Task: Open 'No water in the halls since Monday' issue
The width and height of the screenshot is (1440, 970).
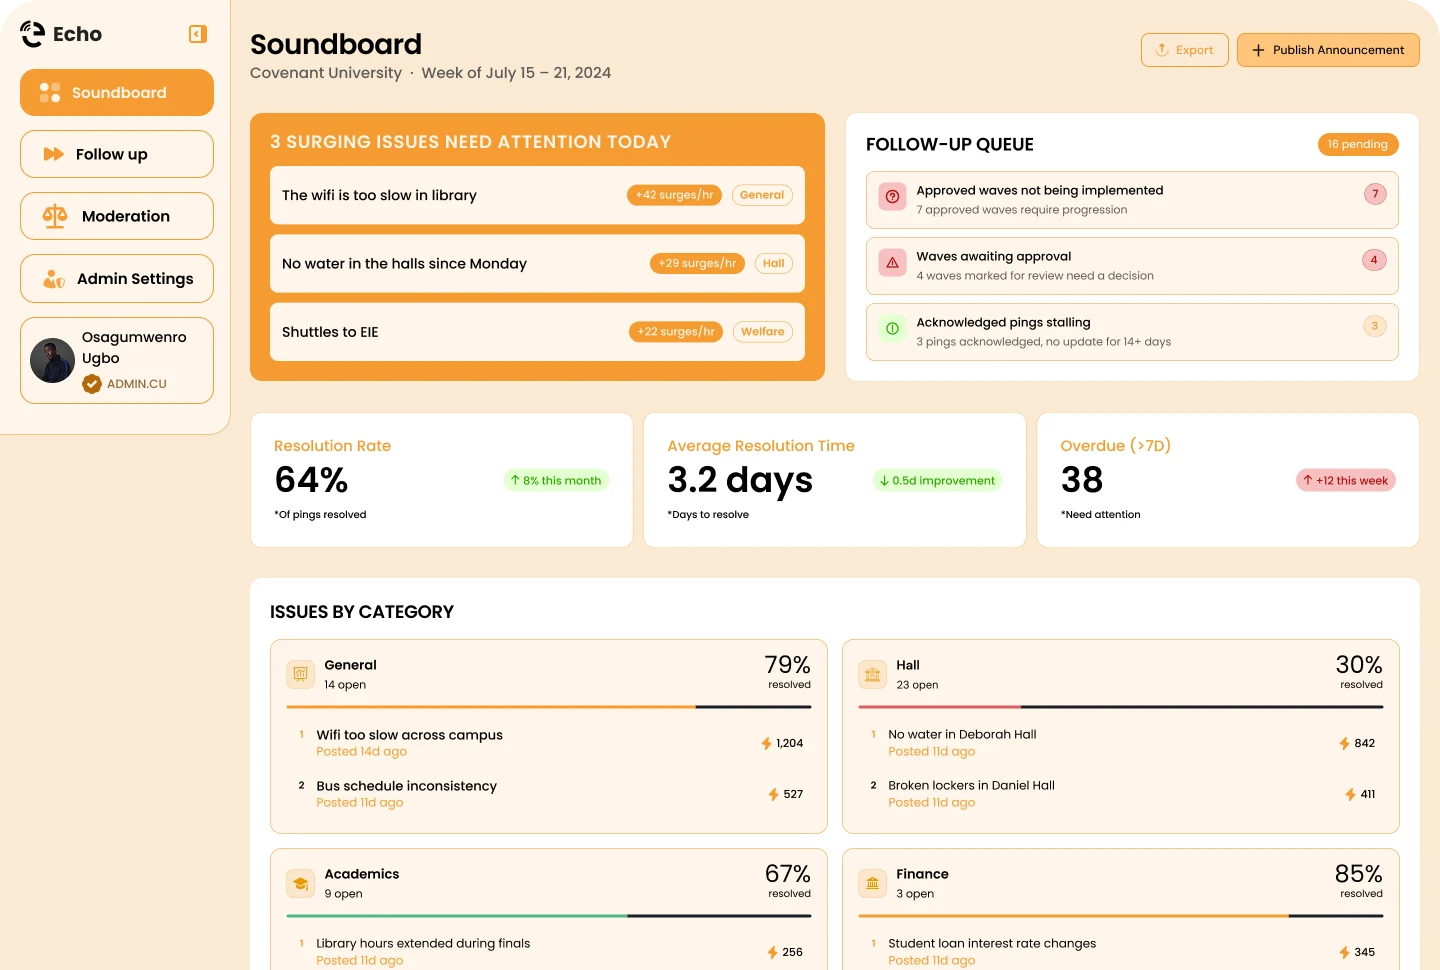Action: pyautogui.click(x=537, y=263)
